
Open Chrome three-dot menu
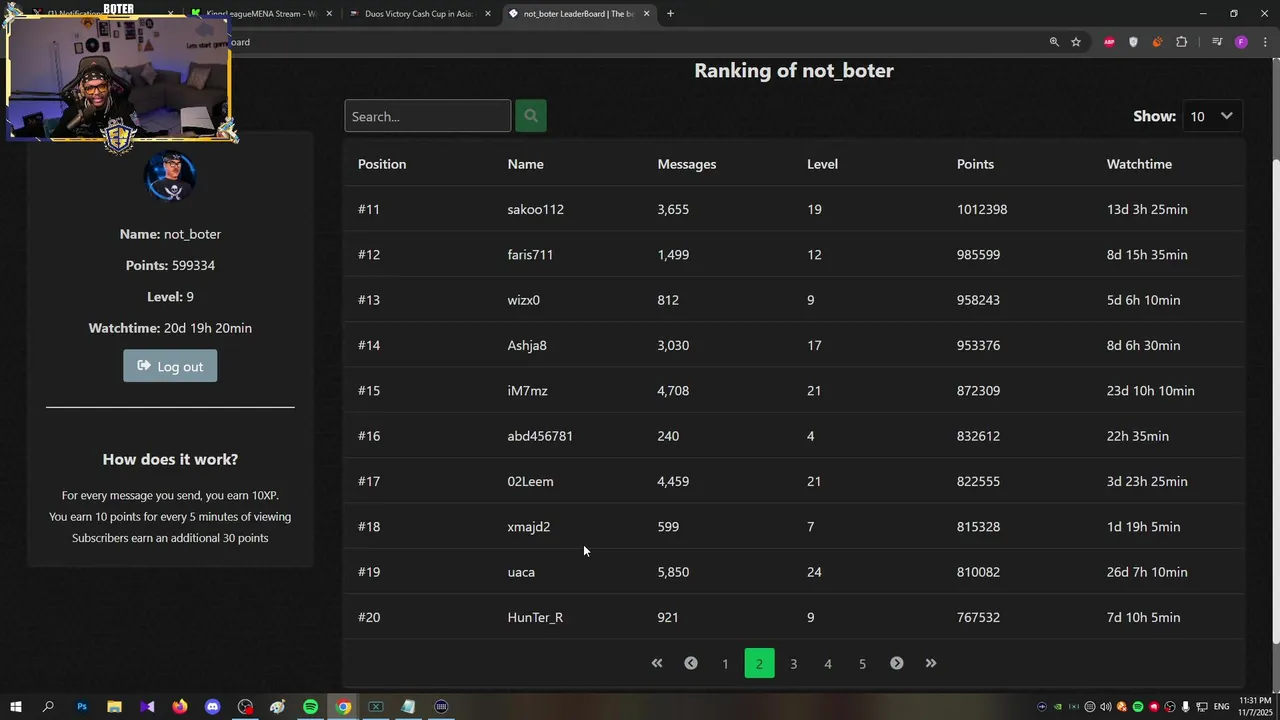point(1265,42)
